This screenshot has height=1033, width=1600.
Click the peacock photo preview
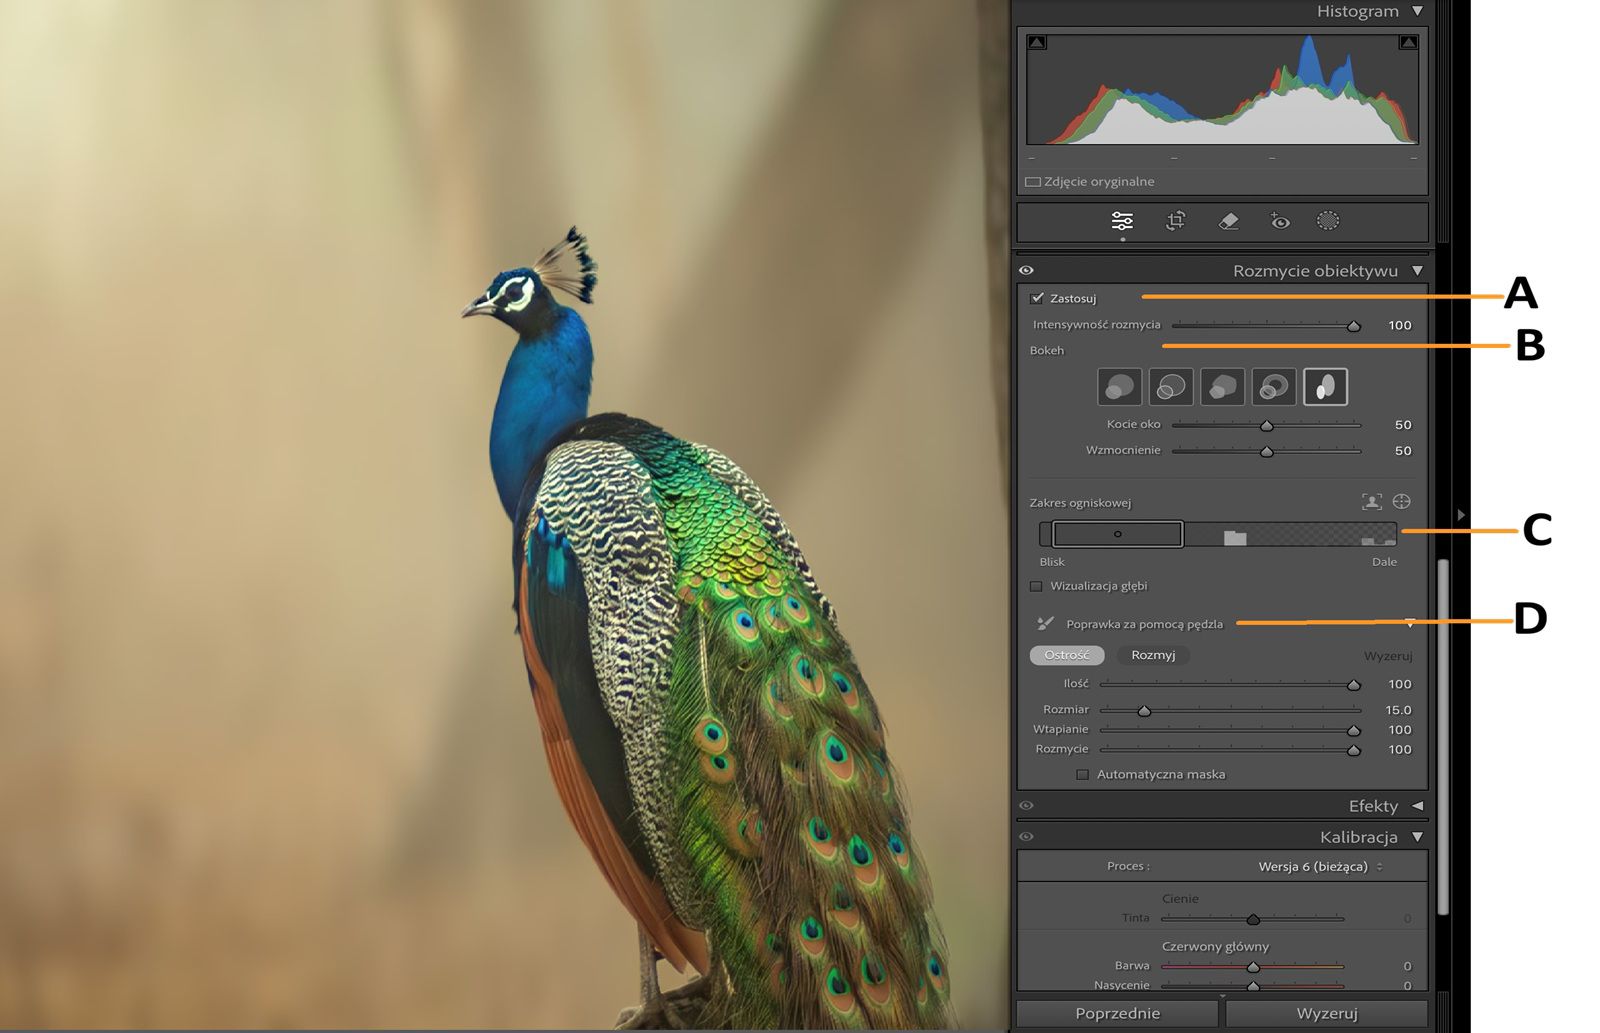pyautogui.click(x=505, y=516)
